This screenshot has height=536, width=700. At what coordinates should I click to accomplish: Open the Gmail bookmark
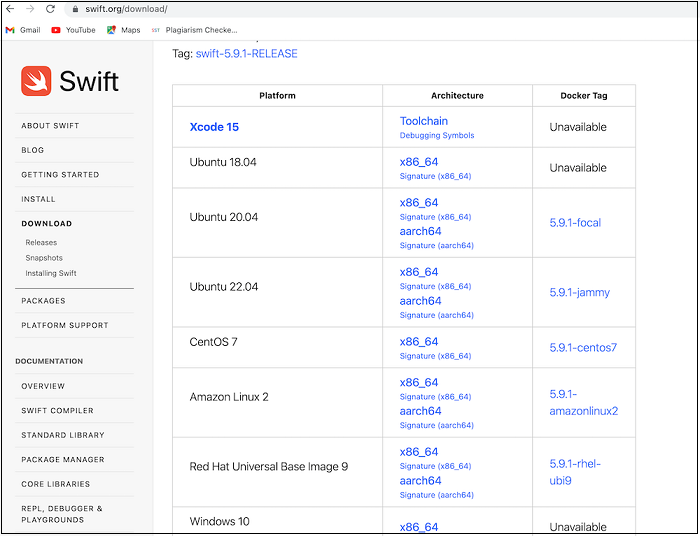[23, 30]
